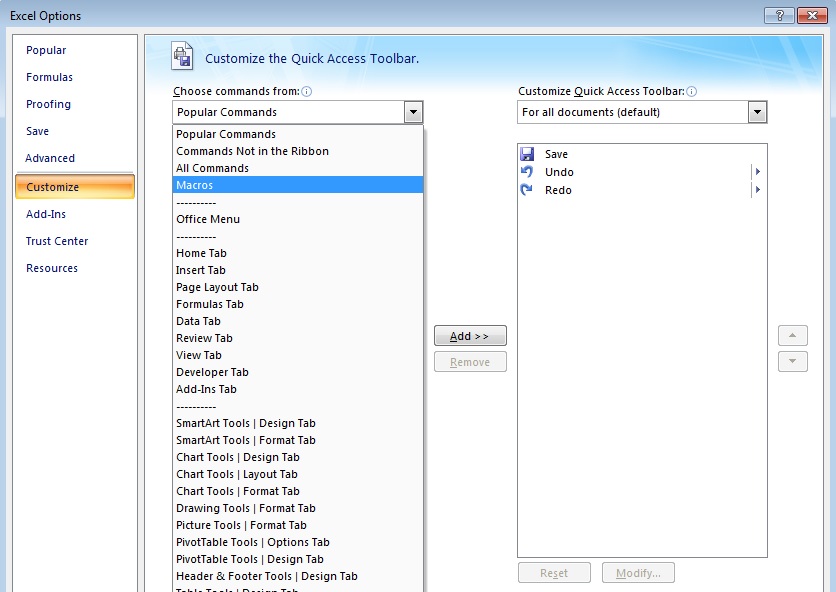Select Page Layout Tab entry

[x=298, y=287]
